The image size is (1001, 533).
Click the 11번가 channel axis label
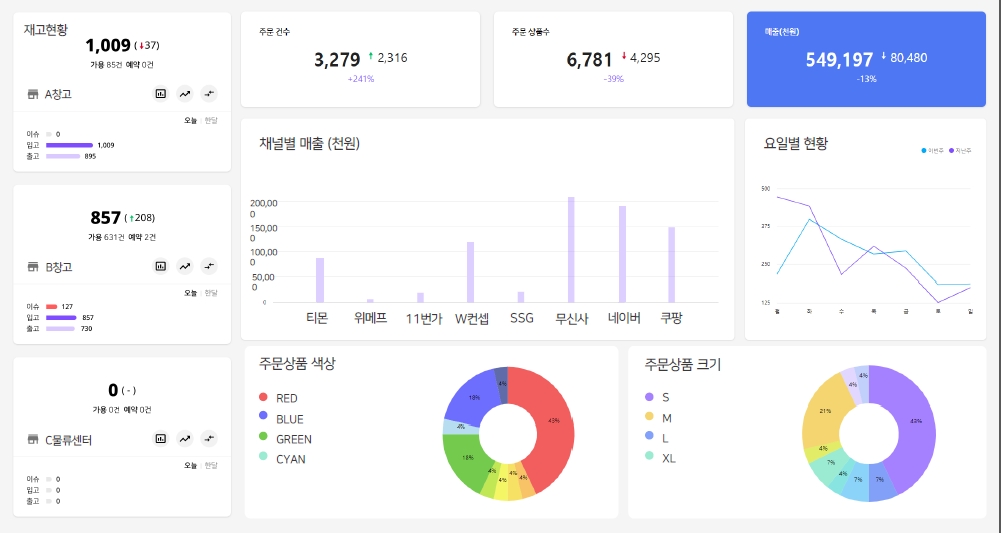(424, 319)
